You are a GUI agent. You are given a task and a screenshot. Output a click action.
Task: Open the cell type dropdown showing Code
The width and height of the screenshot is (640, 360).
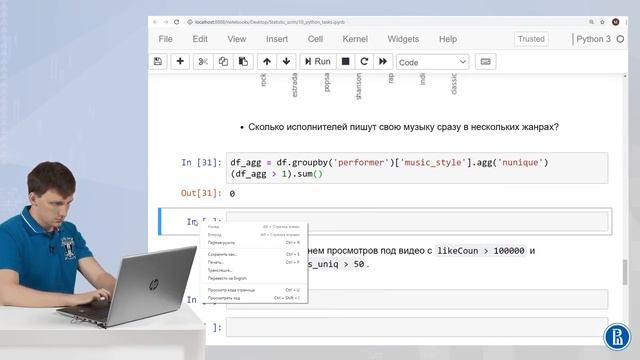tap(432, 62)
